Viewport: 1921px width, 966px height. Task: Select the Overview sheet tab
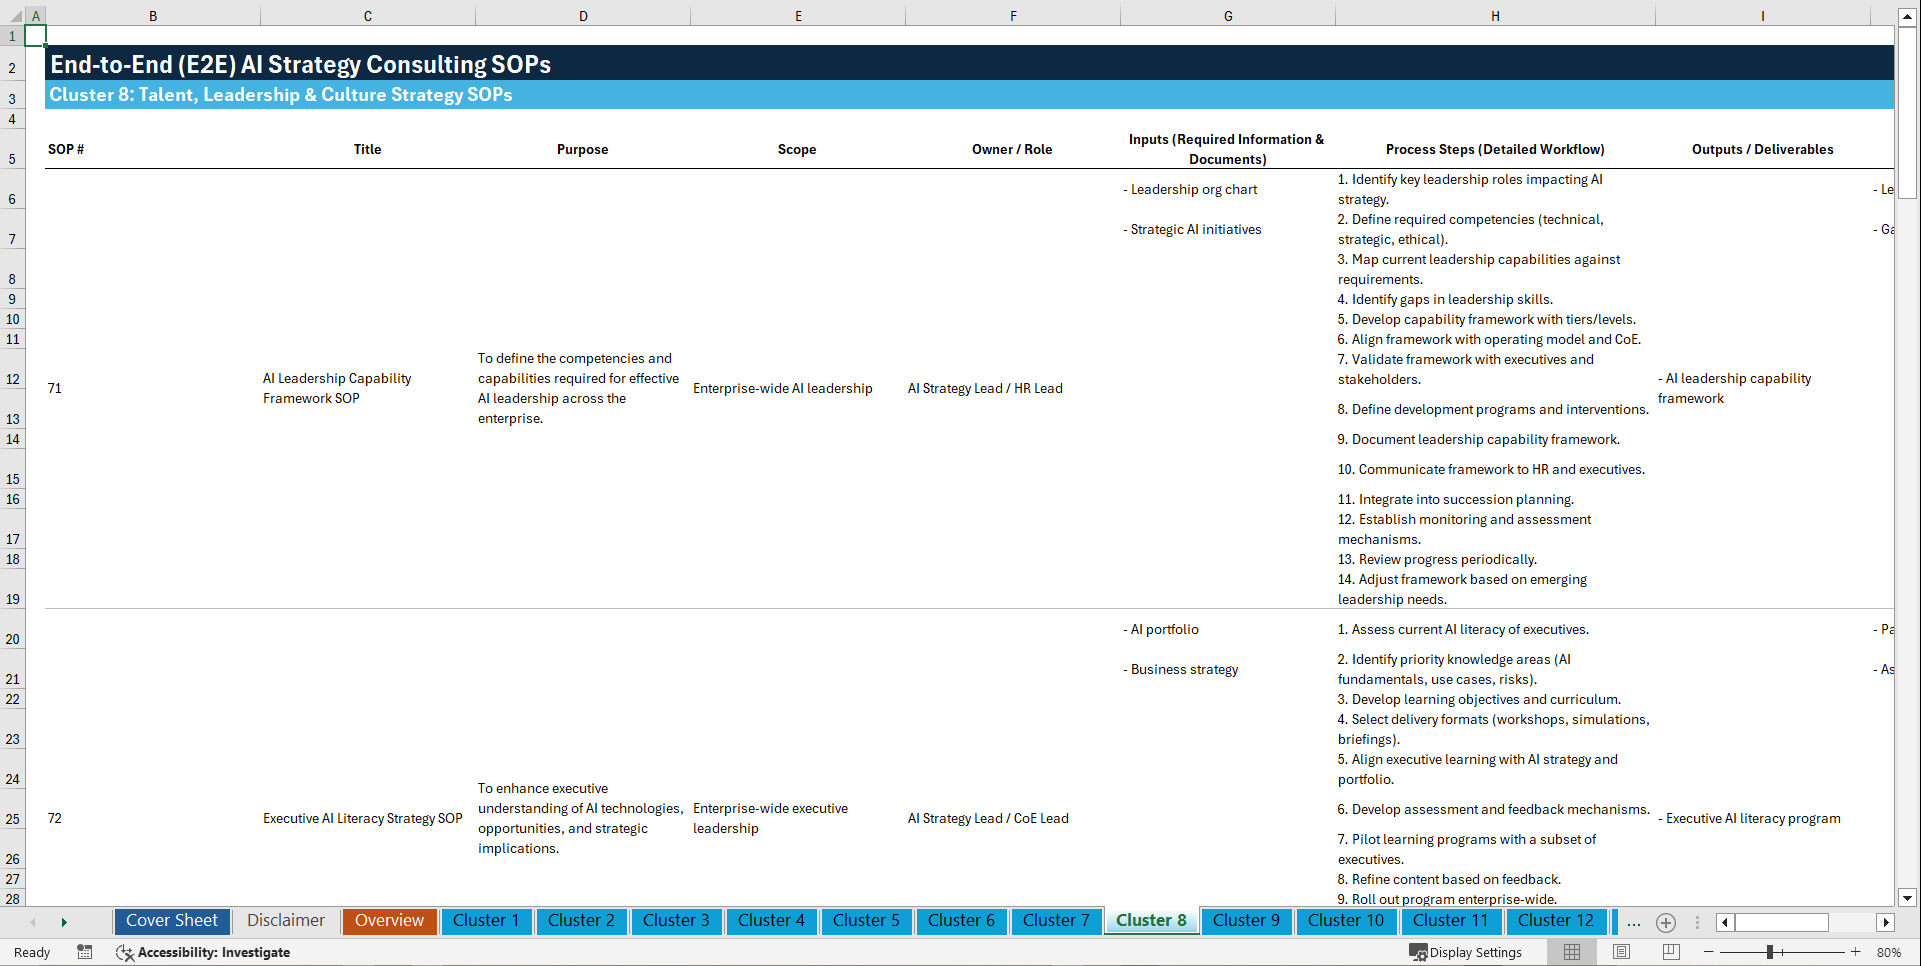click(x=389, y=921)
